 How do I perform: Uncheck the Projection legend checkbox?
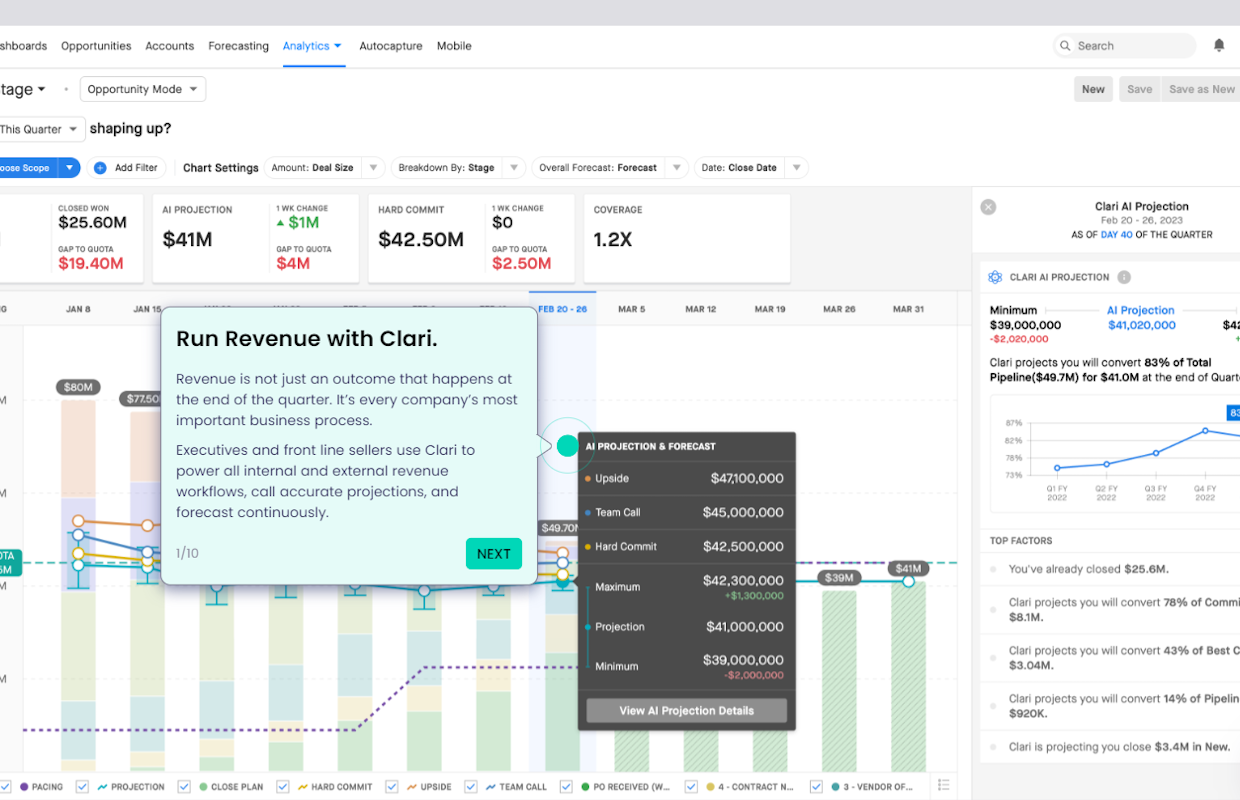coord(82,787)
